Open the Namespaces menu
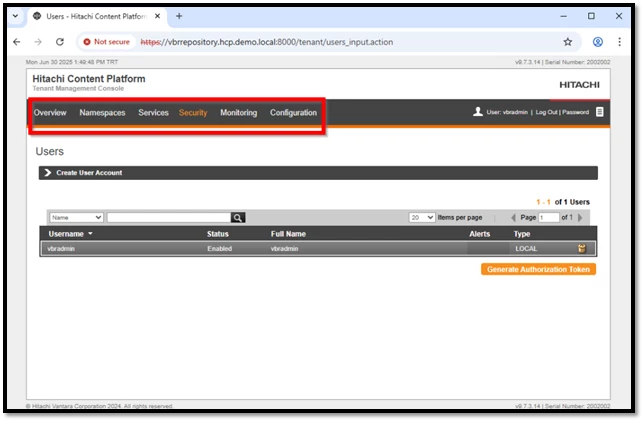Viewport: 644px width, 422px height. pos(102,113)
